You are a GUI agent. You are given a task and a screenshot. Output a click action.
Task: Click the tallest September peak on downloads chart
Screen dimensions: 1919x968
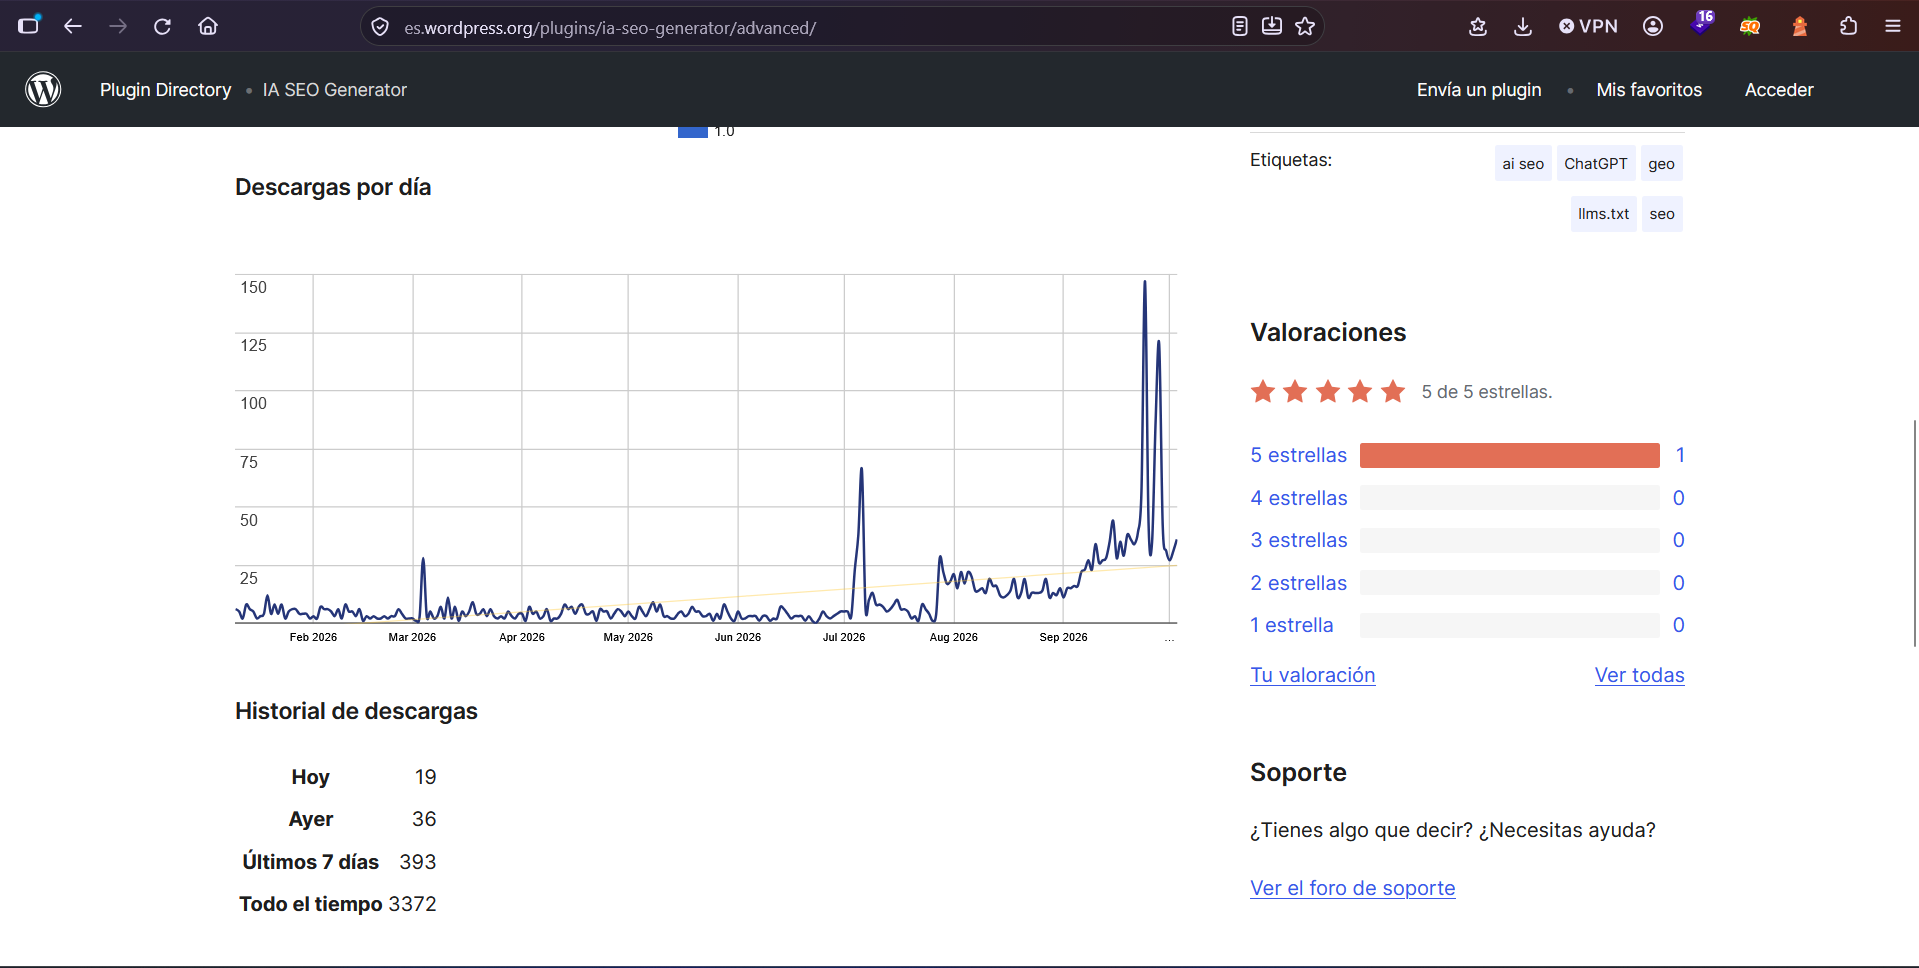(x=1145, y=284)
